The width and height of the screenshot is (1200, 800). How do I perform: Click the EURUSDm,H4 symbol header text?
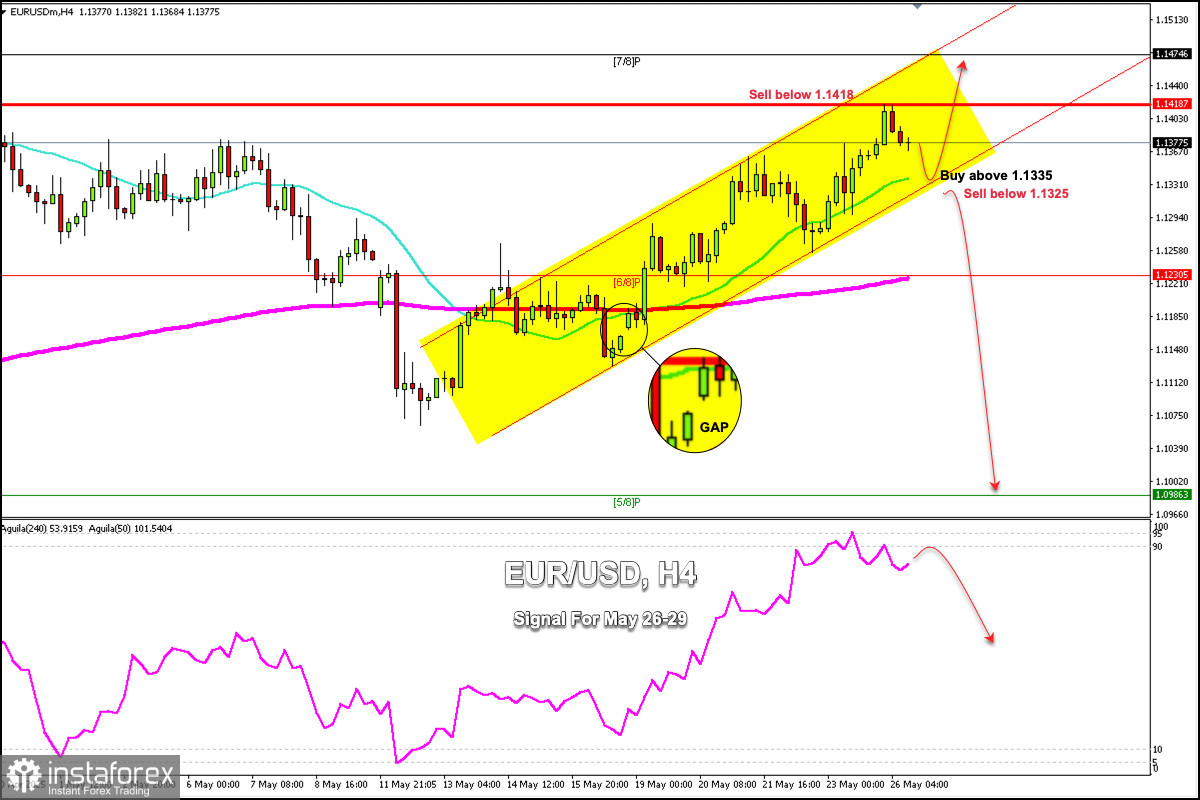pos(42,12)
